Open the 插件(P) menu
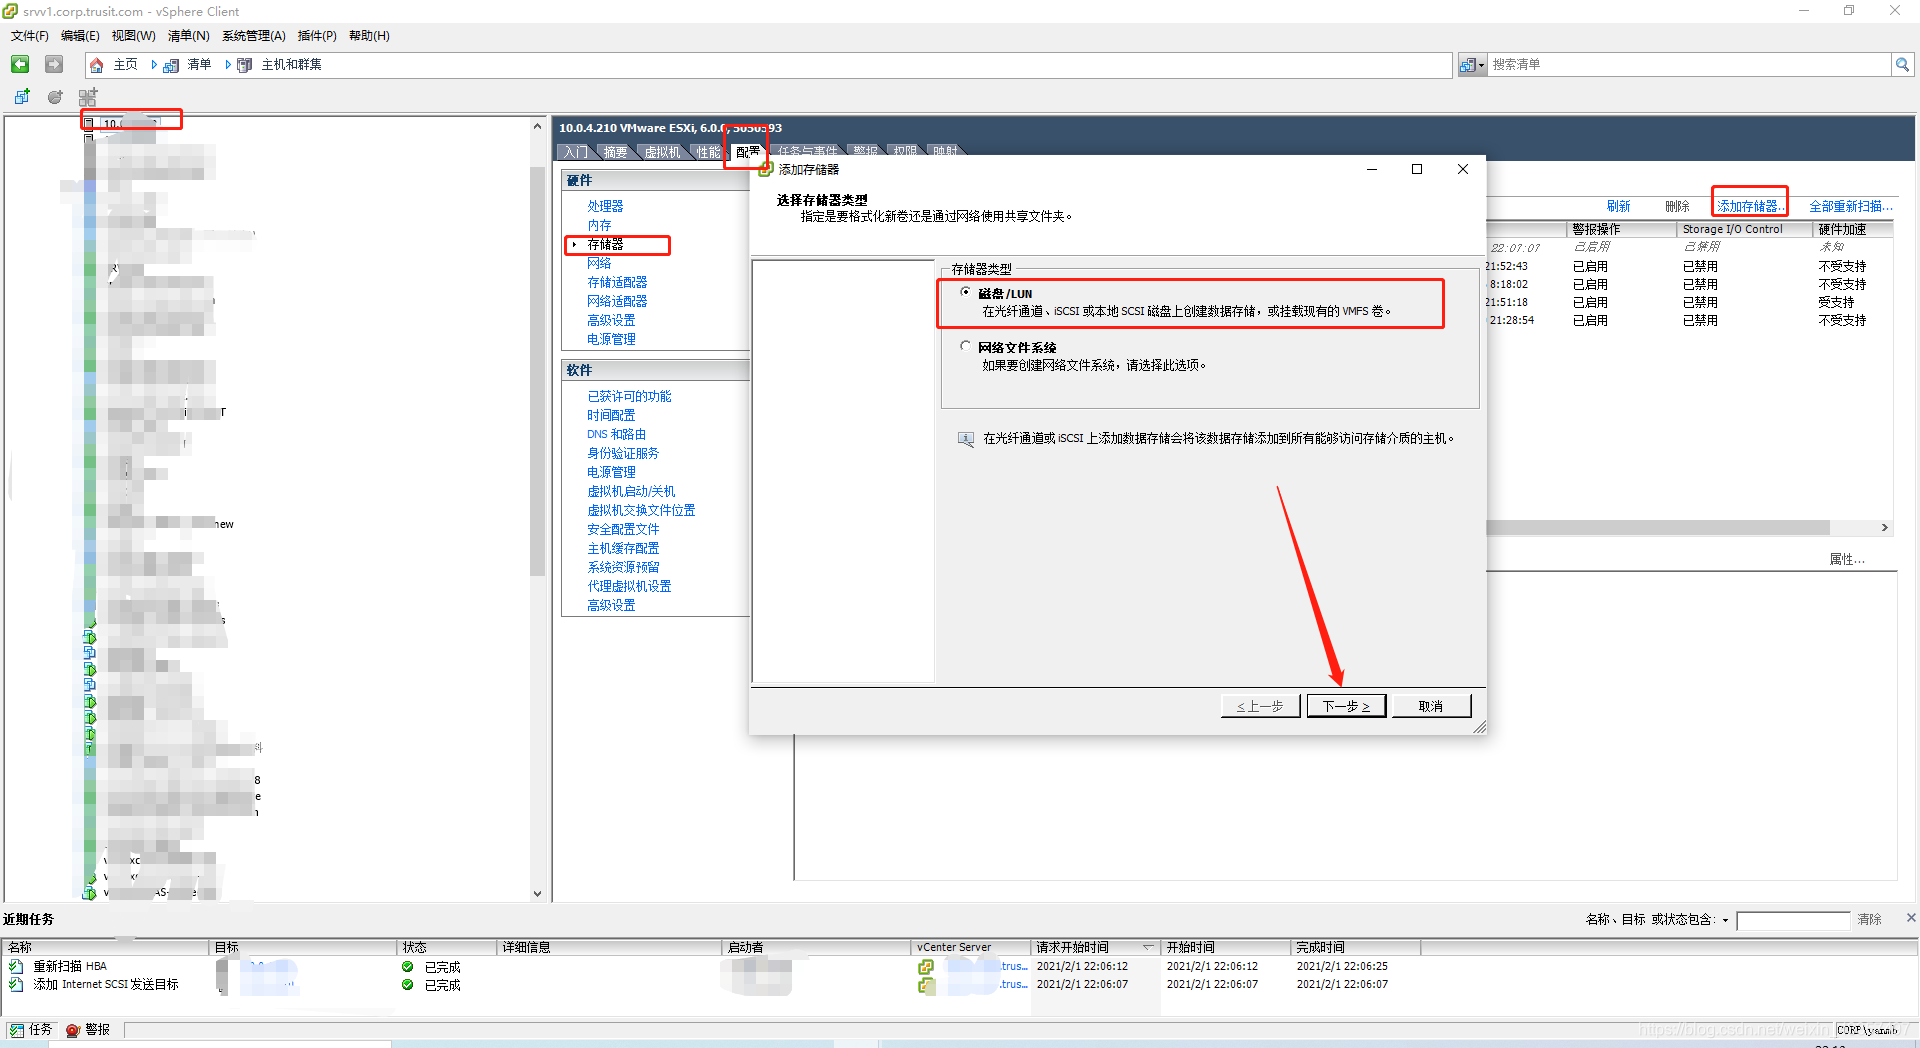 (x=317, y=36)
